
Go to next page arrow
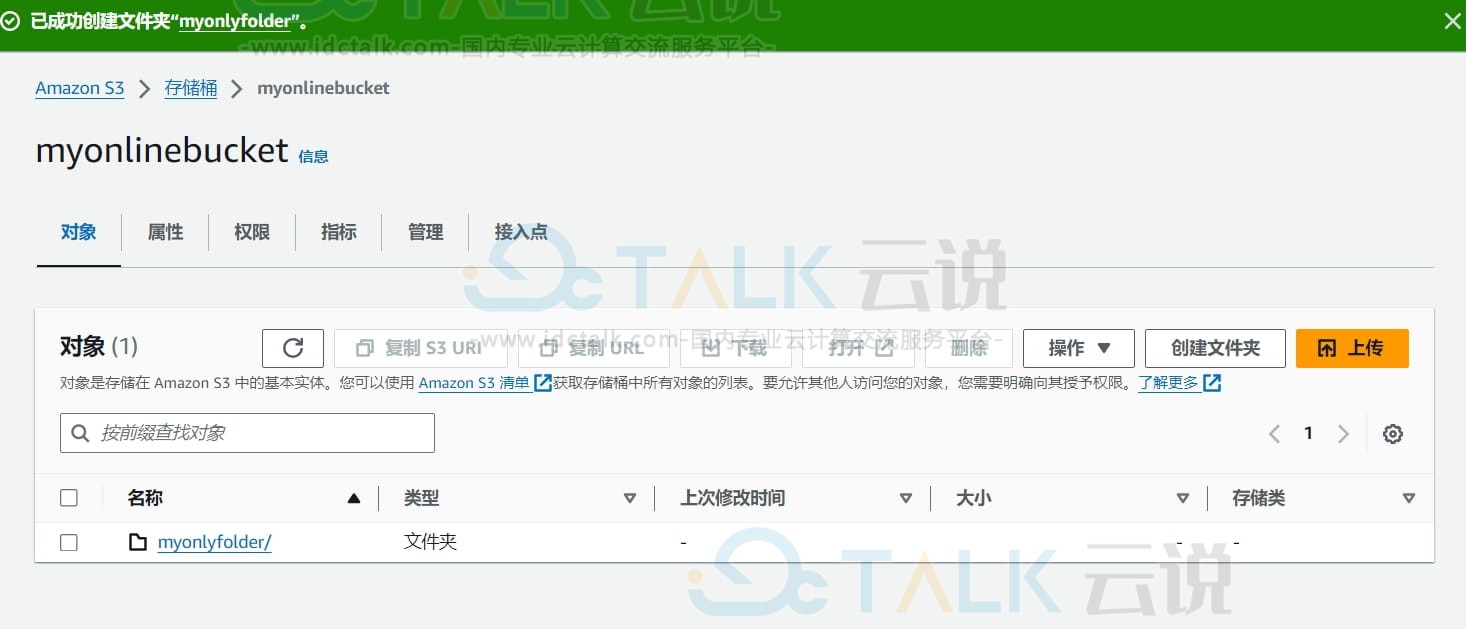1343,434
